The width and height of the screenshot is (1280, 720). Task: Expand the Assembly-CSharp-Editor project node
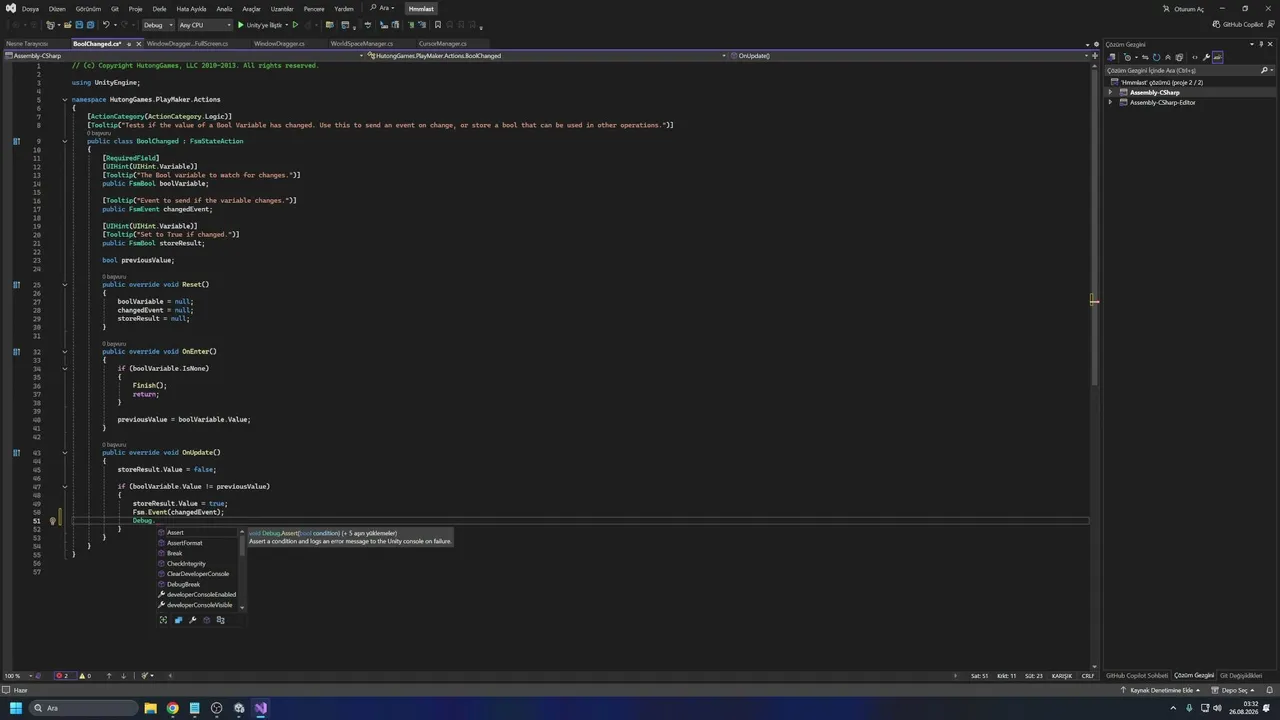pyautogui.click(x=1110, y=102)
